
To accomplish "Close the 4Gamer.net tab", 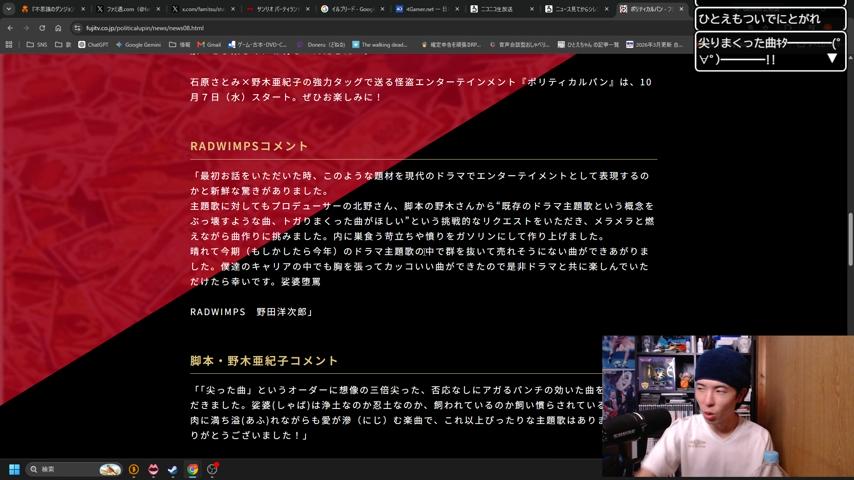I will (457, 9).
